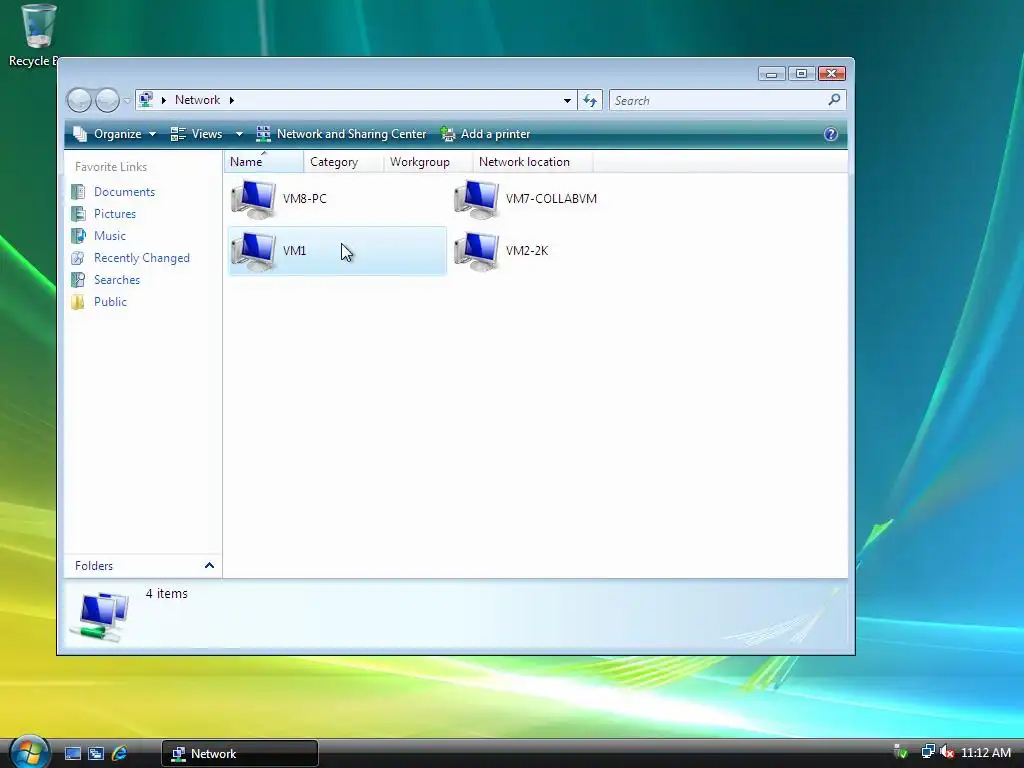Click Show Desktop in Quick Launch

coord(72,753)
